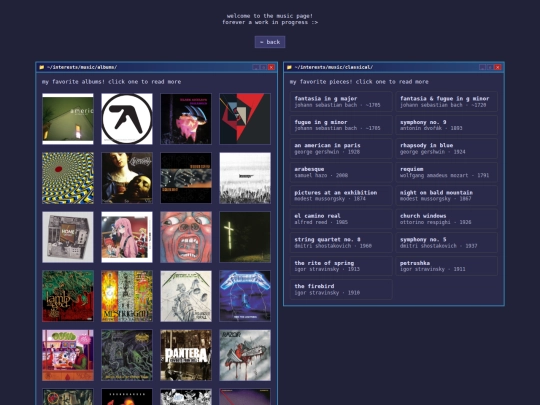Open the pink-haired anime girl album cover
The width and height of the screenshot is (540, 405).
(127, 237)
